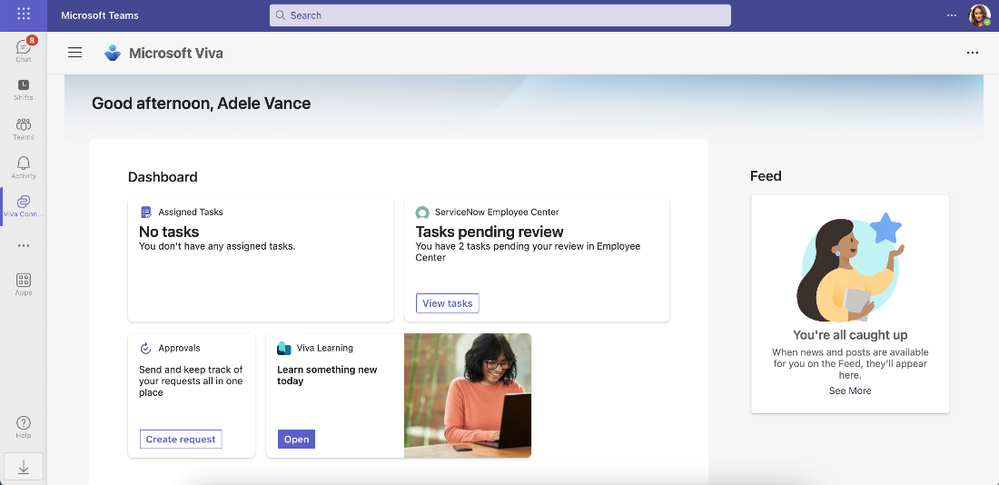
Task: Open ellipsis menu in Microsoft Viva header
Action: click(x=972, y=53)
